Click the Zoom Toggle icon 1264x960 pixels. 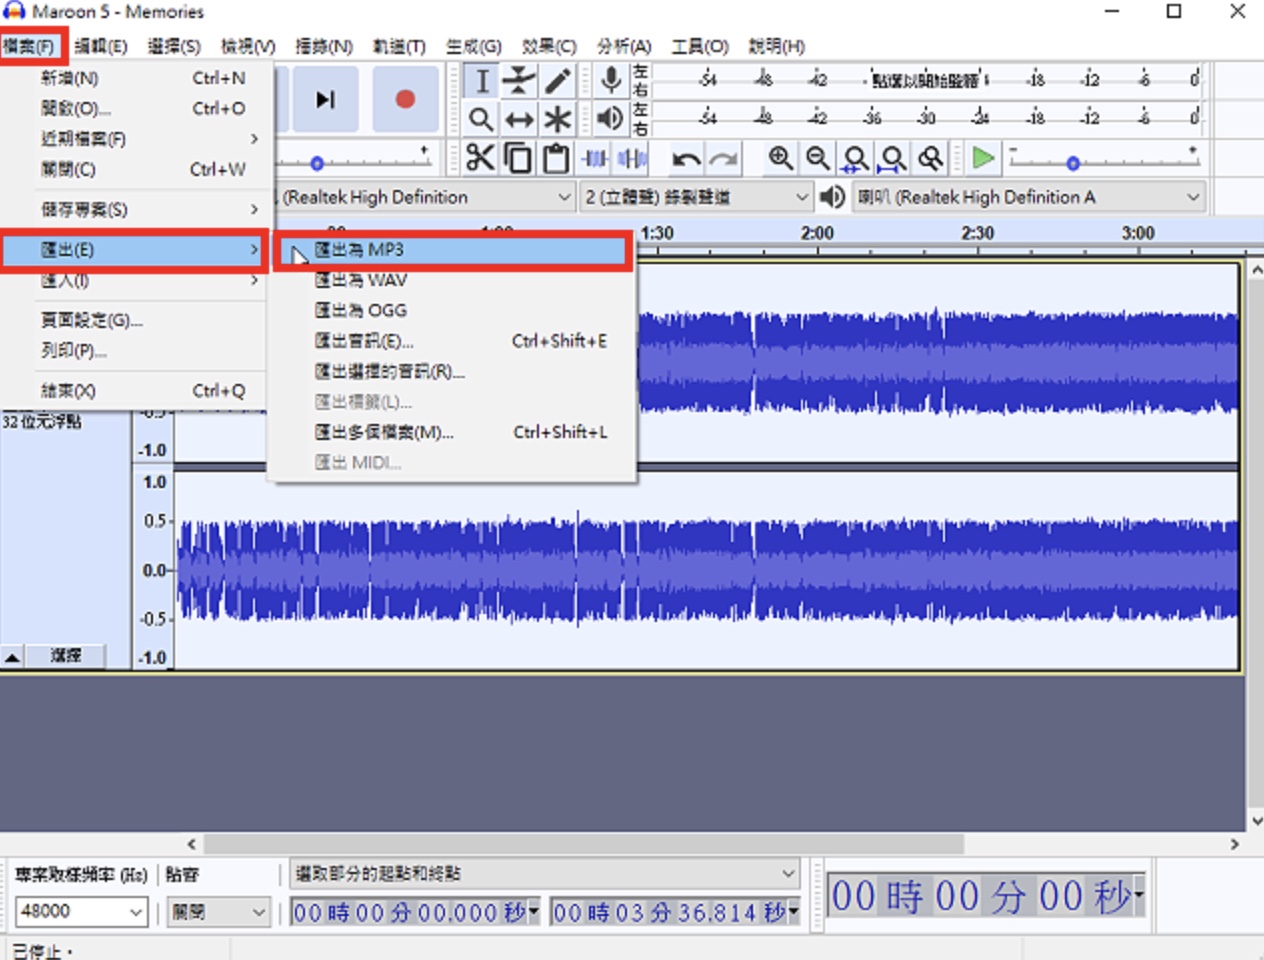[931, 158]
